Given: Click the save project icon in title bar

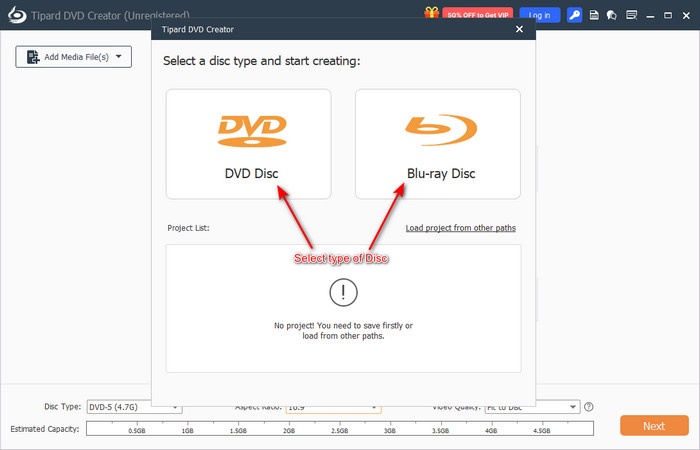Looking at the screenshot, I should pos(594,15).
